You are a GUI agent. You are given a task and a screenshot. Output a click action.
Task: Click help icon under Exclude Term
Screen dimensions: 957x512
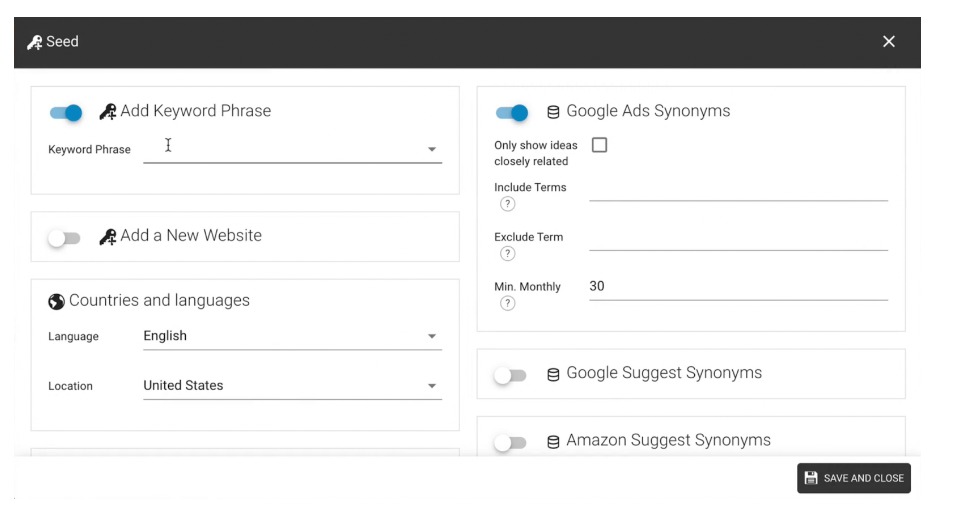[507, 254]
